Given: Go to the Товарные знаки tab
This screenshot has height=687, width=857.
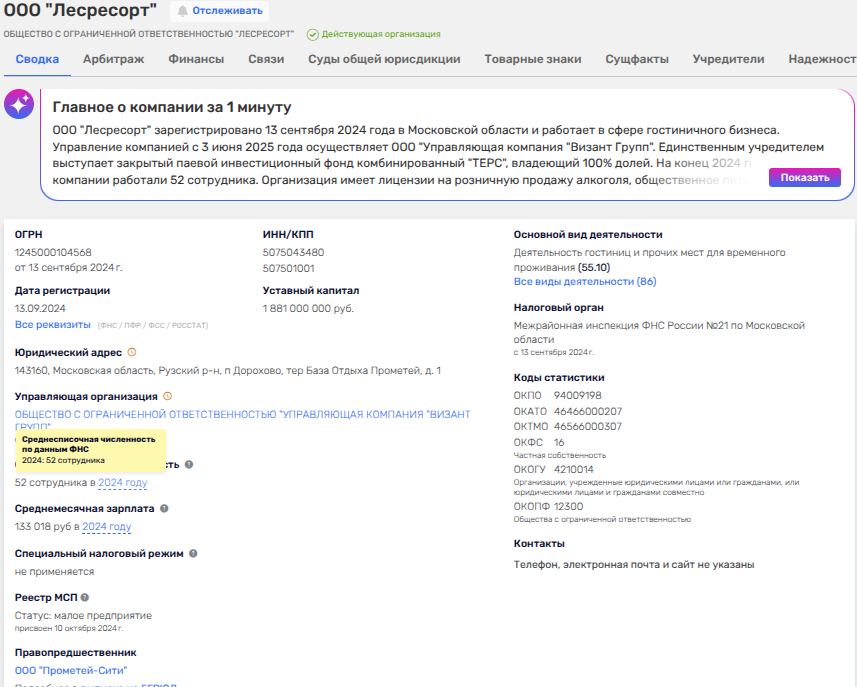Looking at the screenshot, I should coord(532,59).
